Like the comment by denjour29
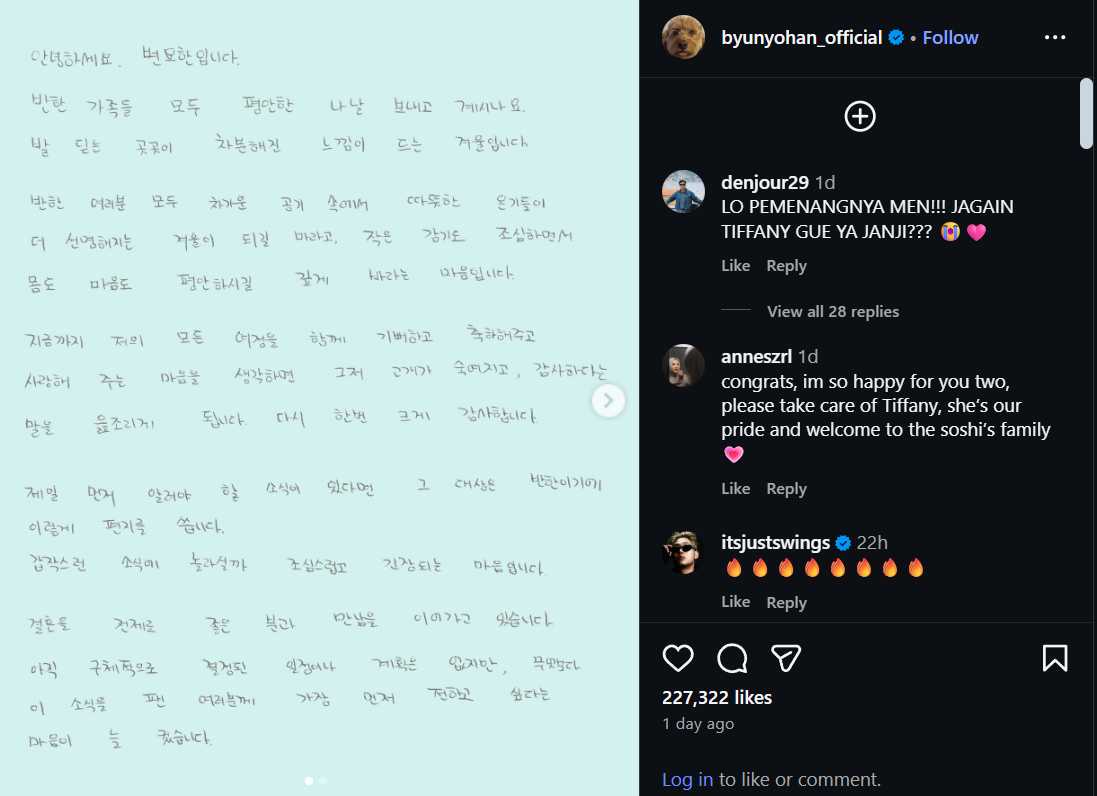This screenshot has width=1097, height=796. pos(735,266)
